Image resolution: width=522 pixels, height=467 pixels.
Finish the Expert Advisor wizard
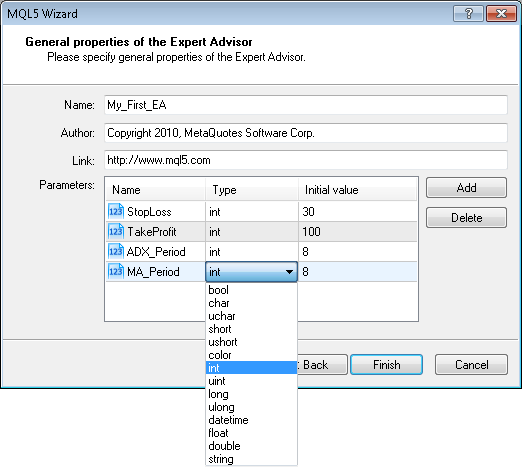pos(387,365)
